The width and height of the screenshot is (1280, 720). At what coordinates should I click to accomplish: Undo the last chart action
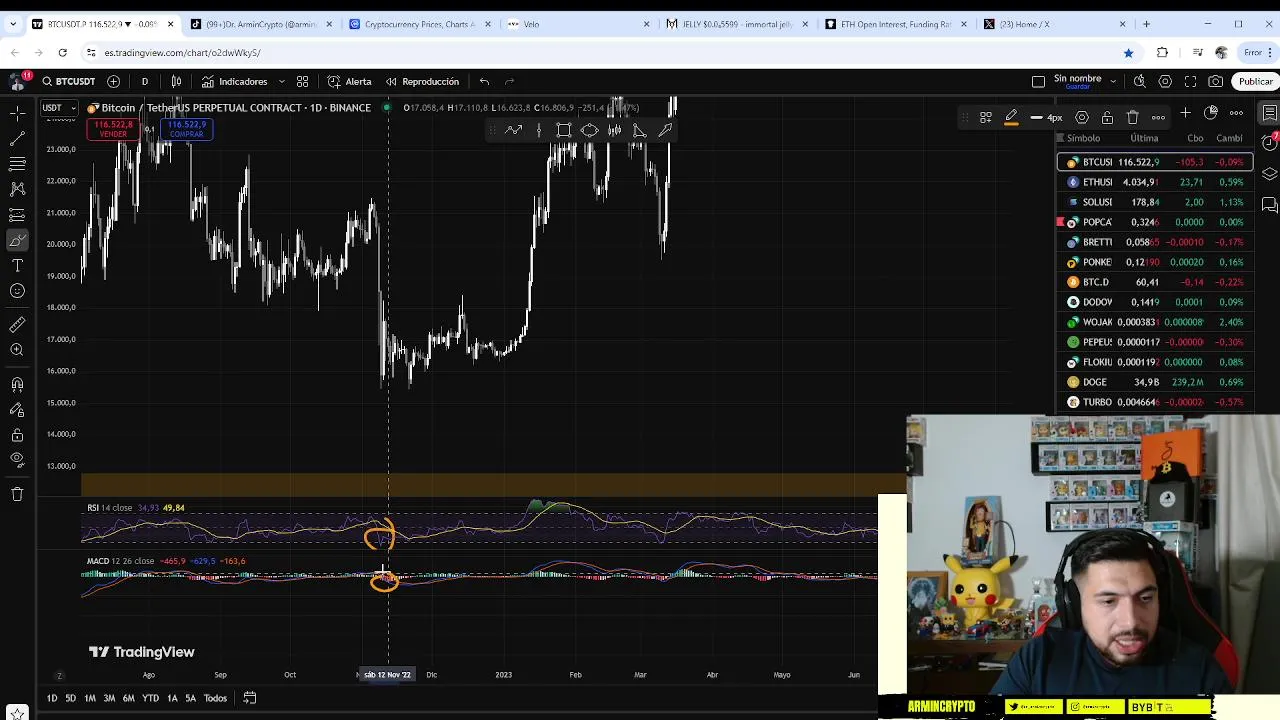point(484,81)
